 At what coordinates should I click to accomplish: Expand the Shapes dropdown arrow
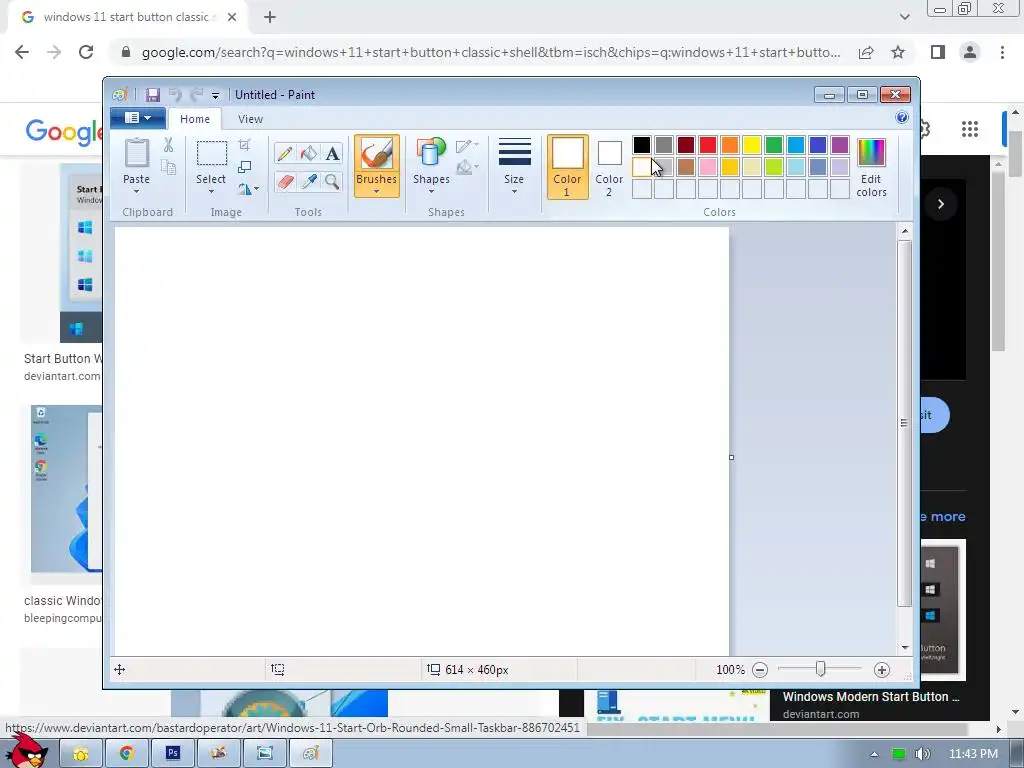[431, 191]
